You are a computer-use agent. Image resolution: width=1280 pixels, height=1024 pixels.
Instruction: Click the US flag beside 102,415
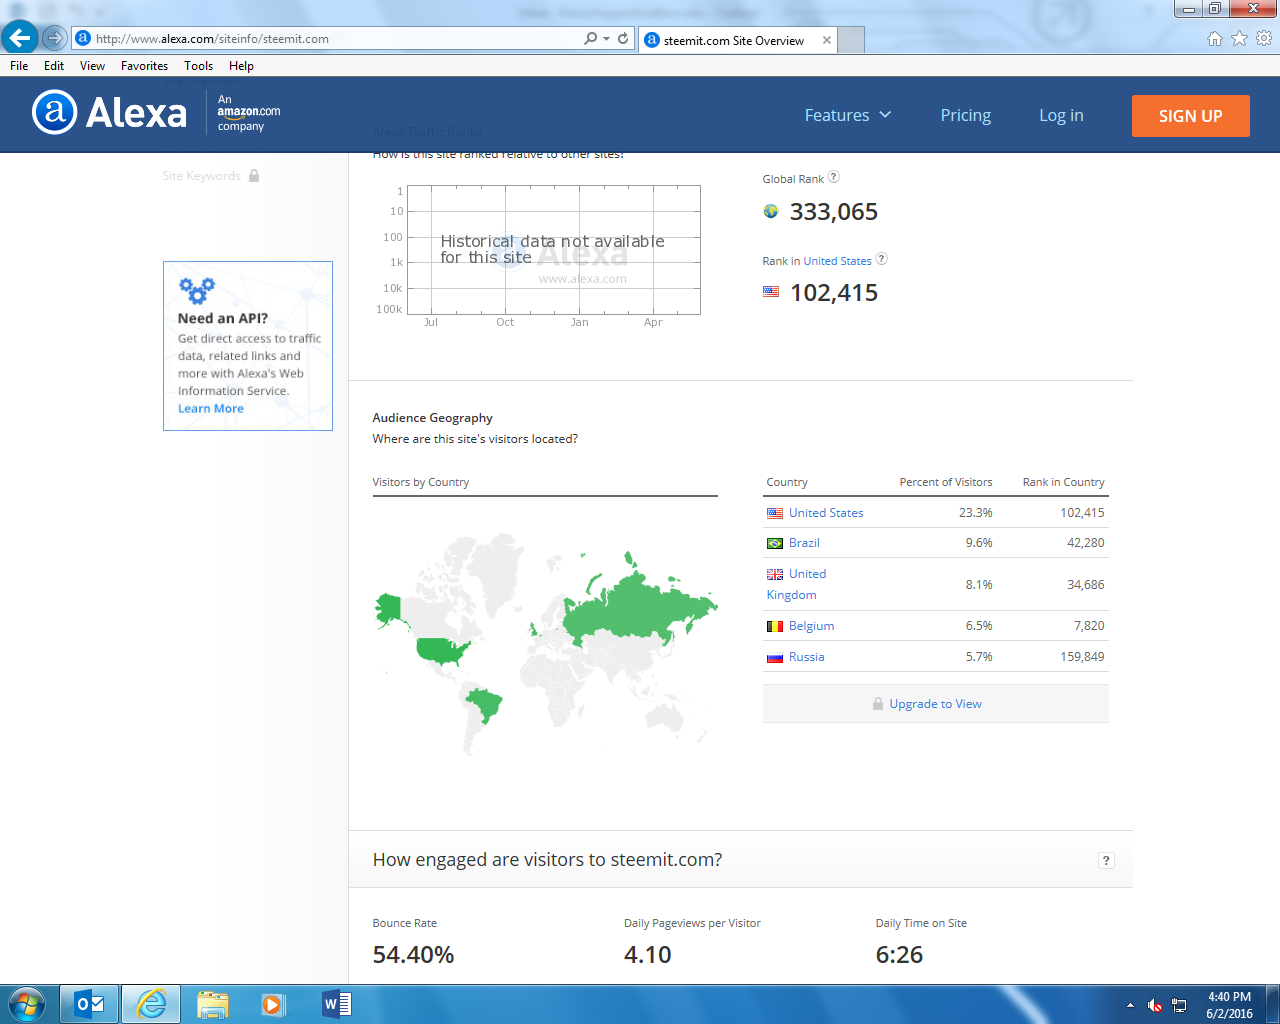(x=771, y=292)
